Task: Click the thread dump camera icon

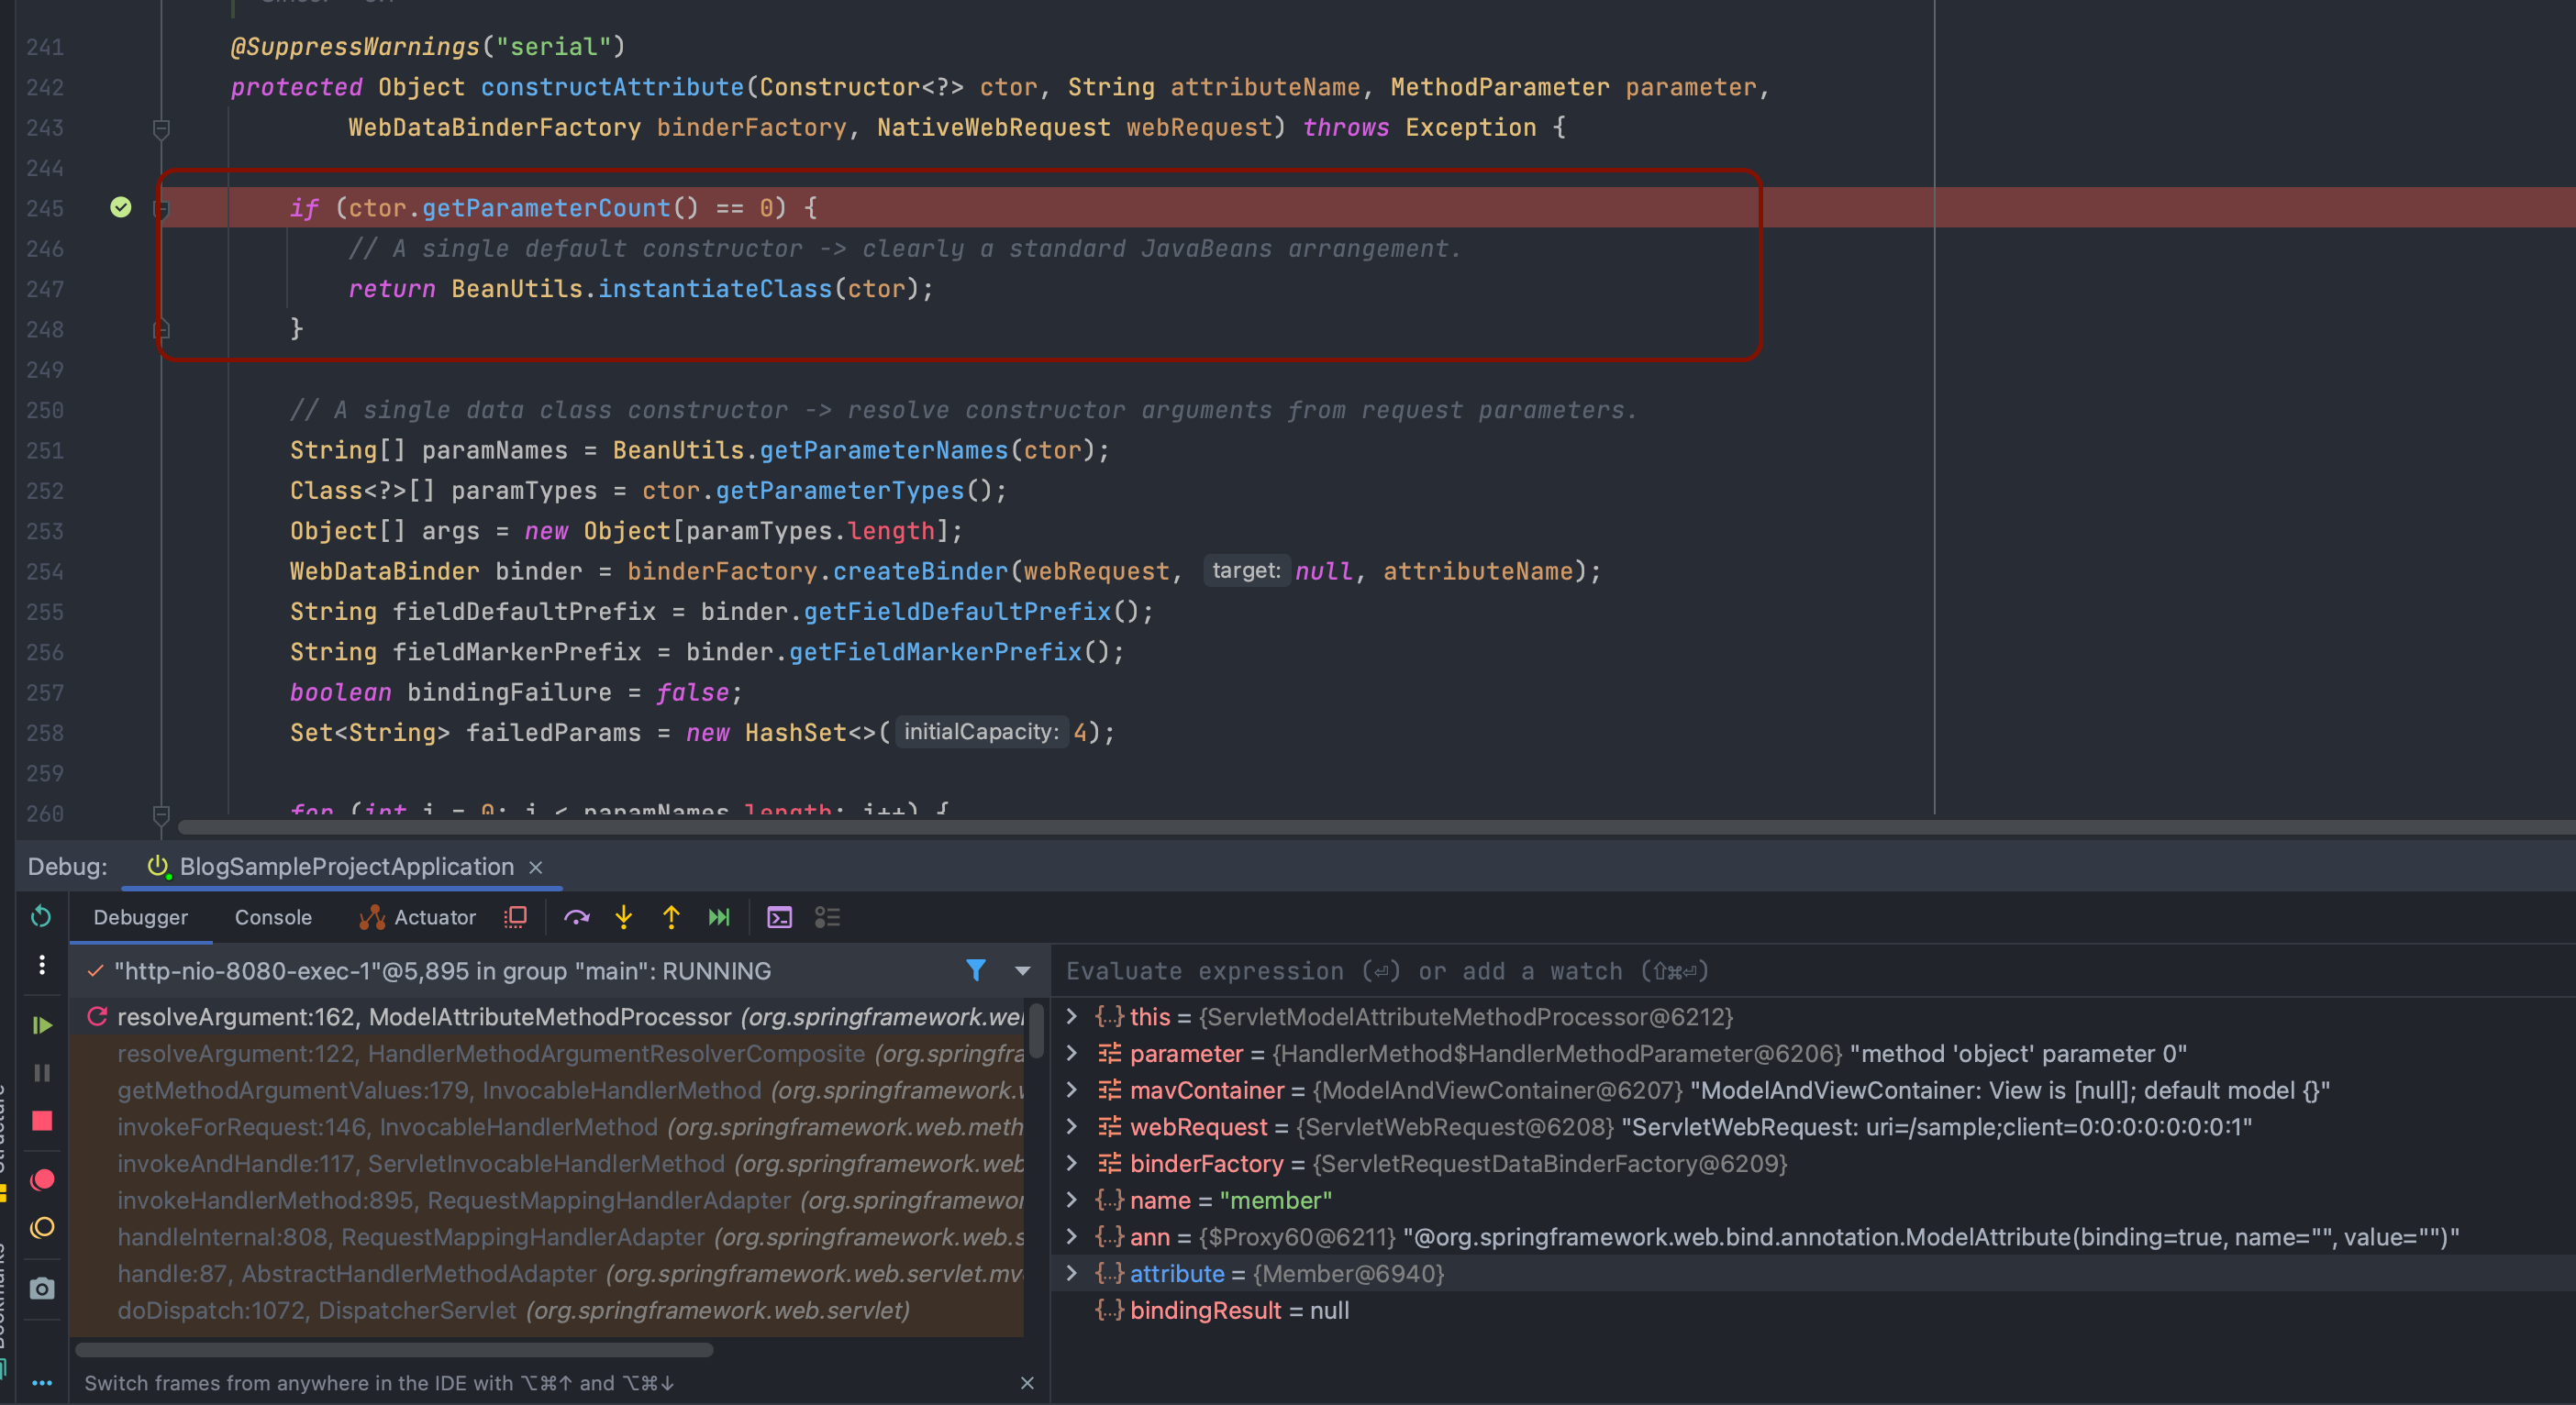Action: click(42, 1288)
